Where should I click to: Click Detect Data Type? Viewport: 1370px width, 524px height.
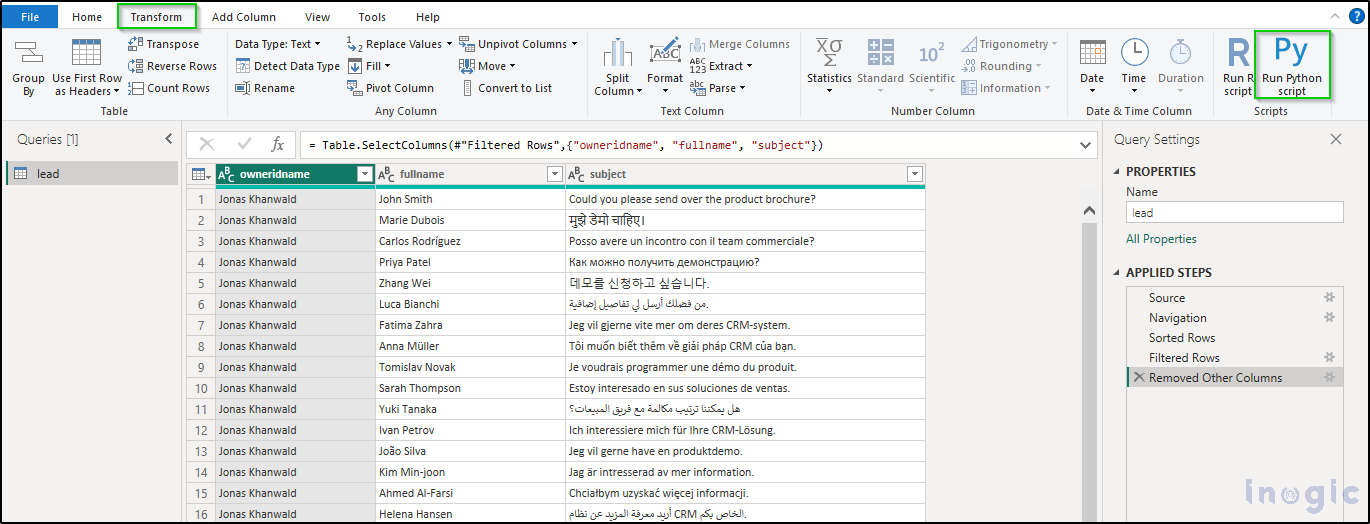coord(288,66)
